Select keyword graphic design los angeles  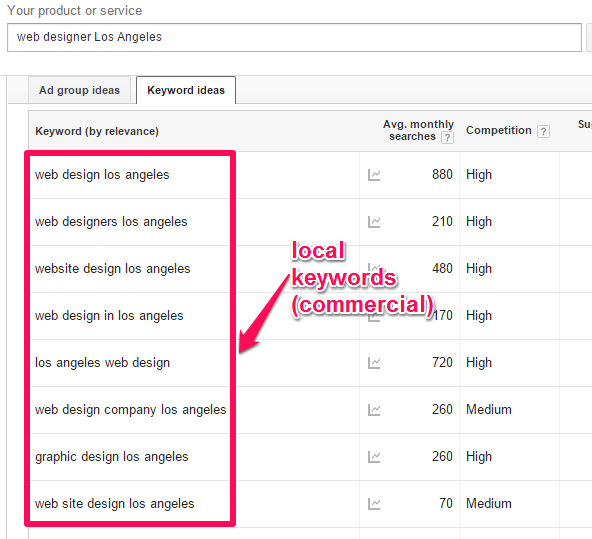(x=111, y=457)
